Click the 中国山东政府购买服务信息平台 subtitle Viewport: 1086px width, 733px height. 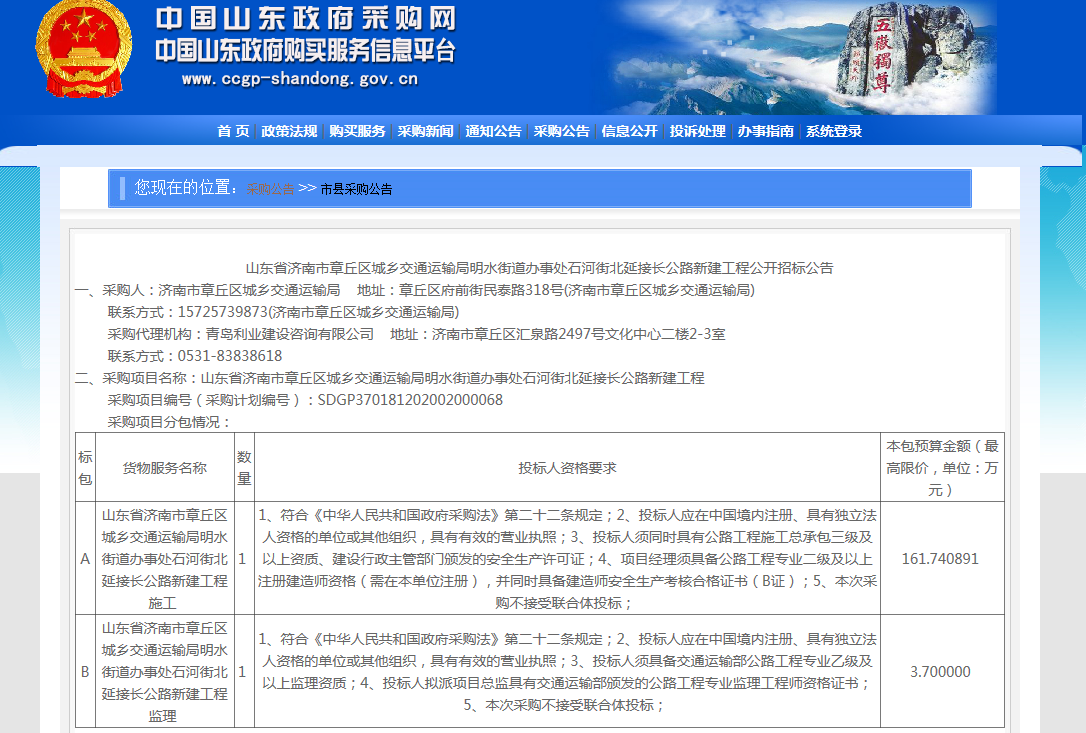(x=305, y=51)
